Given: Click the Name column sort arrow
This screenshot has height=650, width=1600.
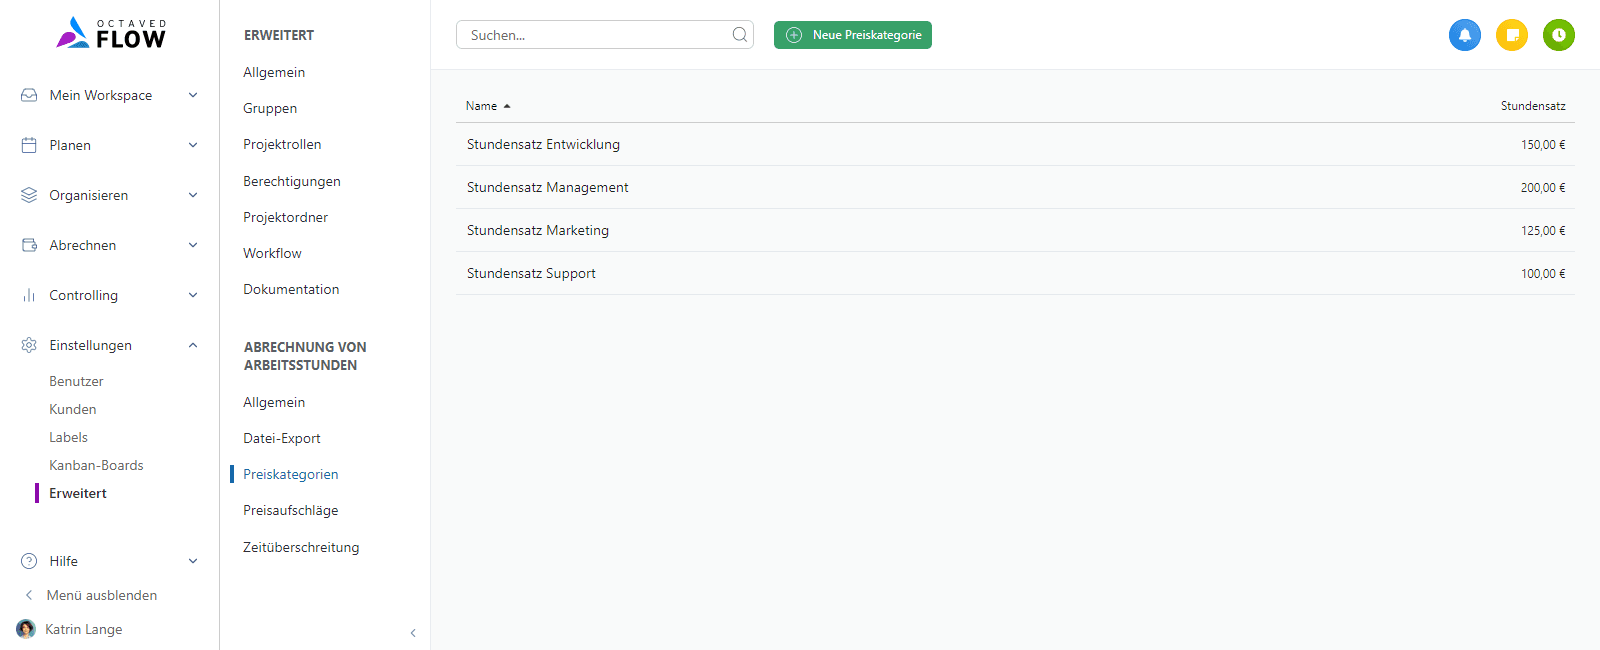Looking at the screenshot, I should coord(507,106).
